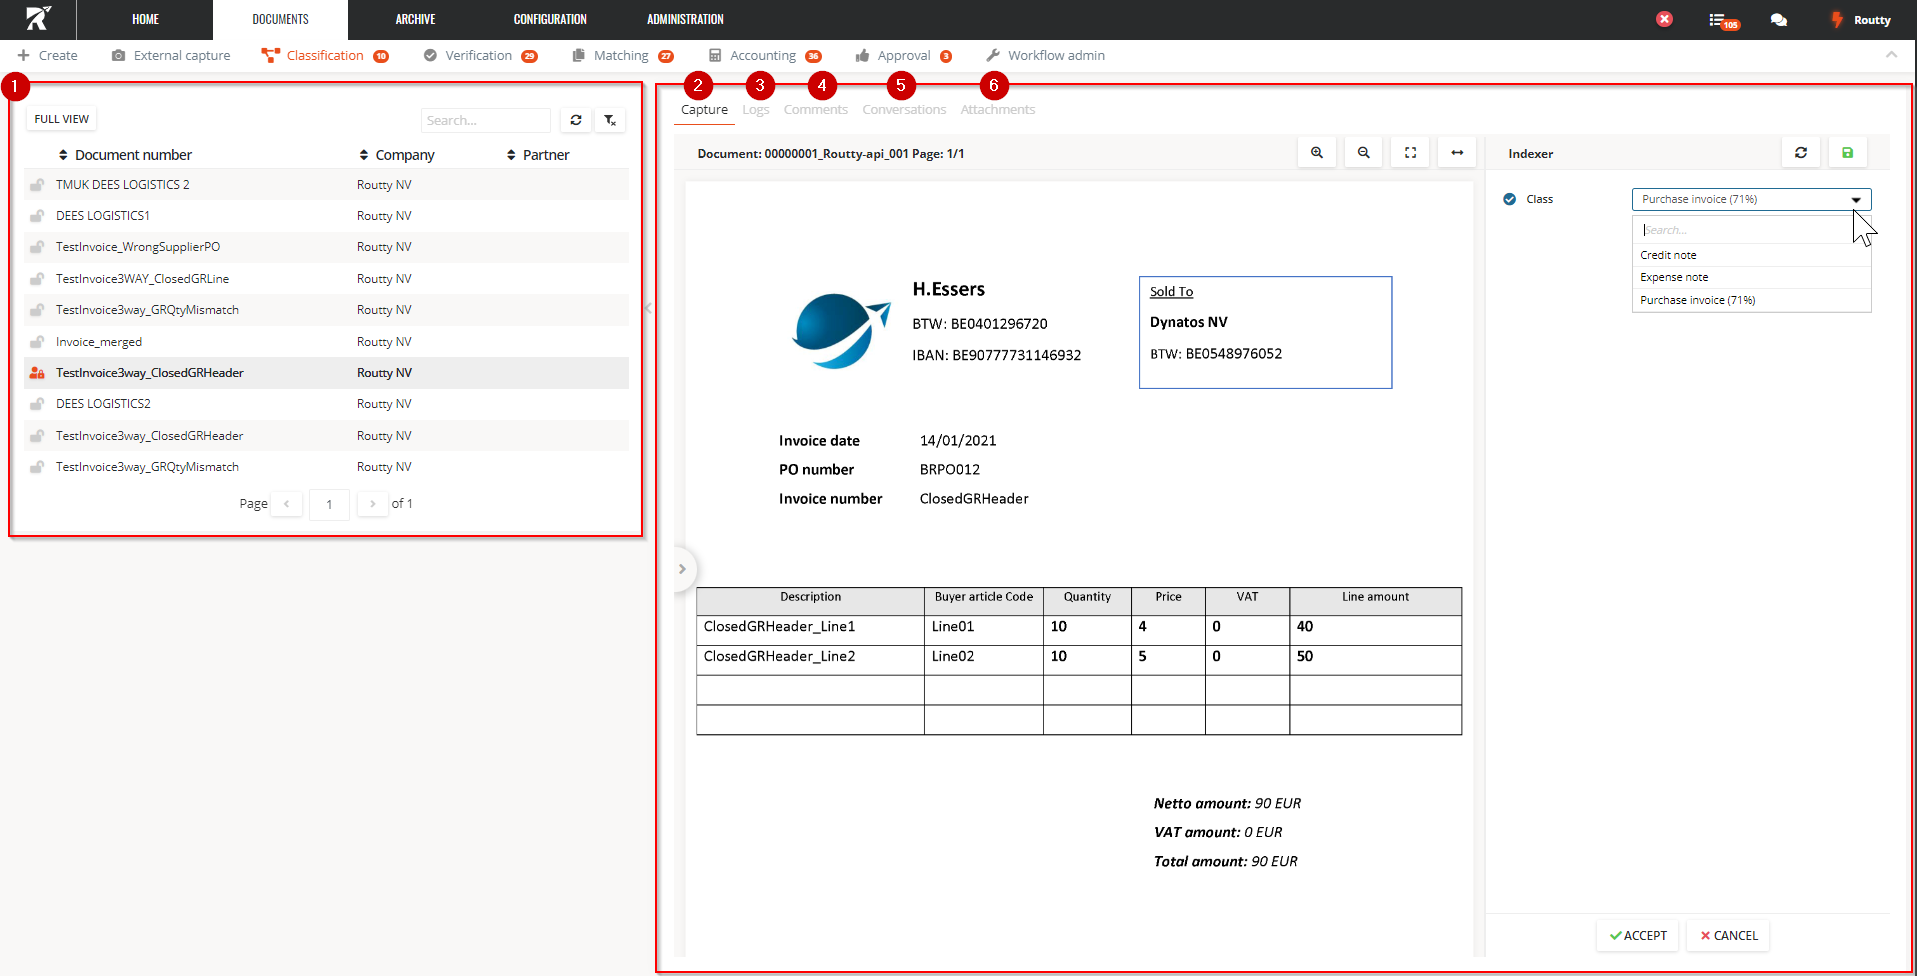1917x976 pixels.
Task: Click the fullscreen expand document icon
Action: (x=1410, y=153)
